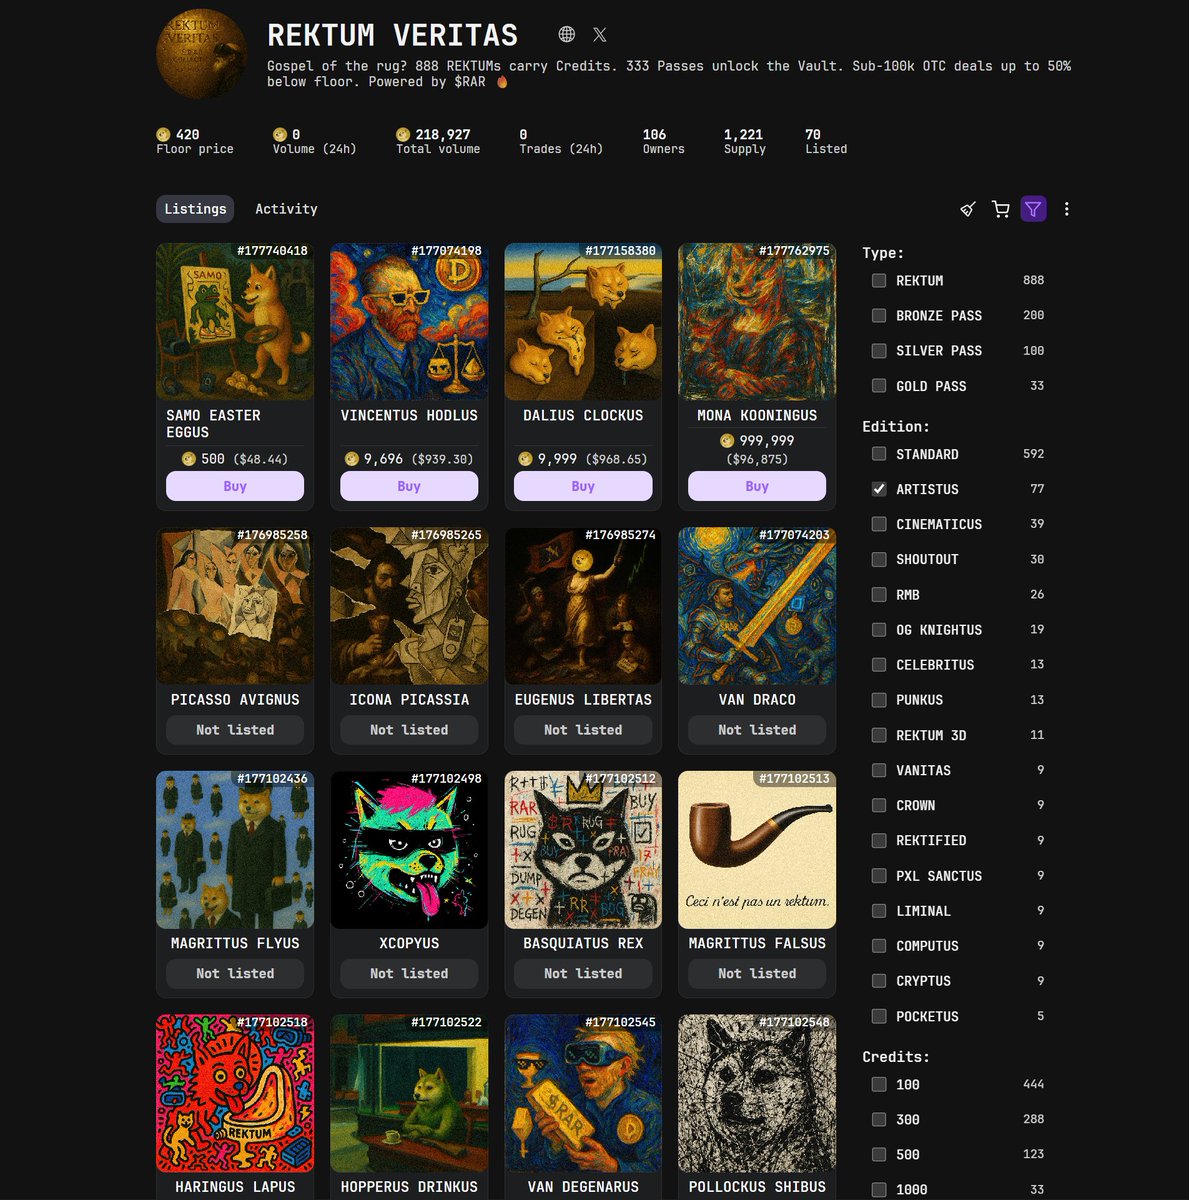Screen dimensions: 1189x1200
Task: Click Not listed under VAN DRACO
Action: pyautogui.click(x=757, y=730)
